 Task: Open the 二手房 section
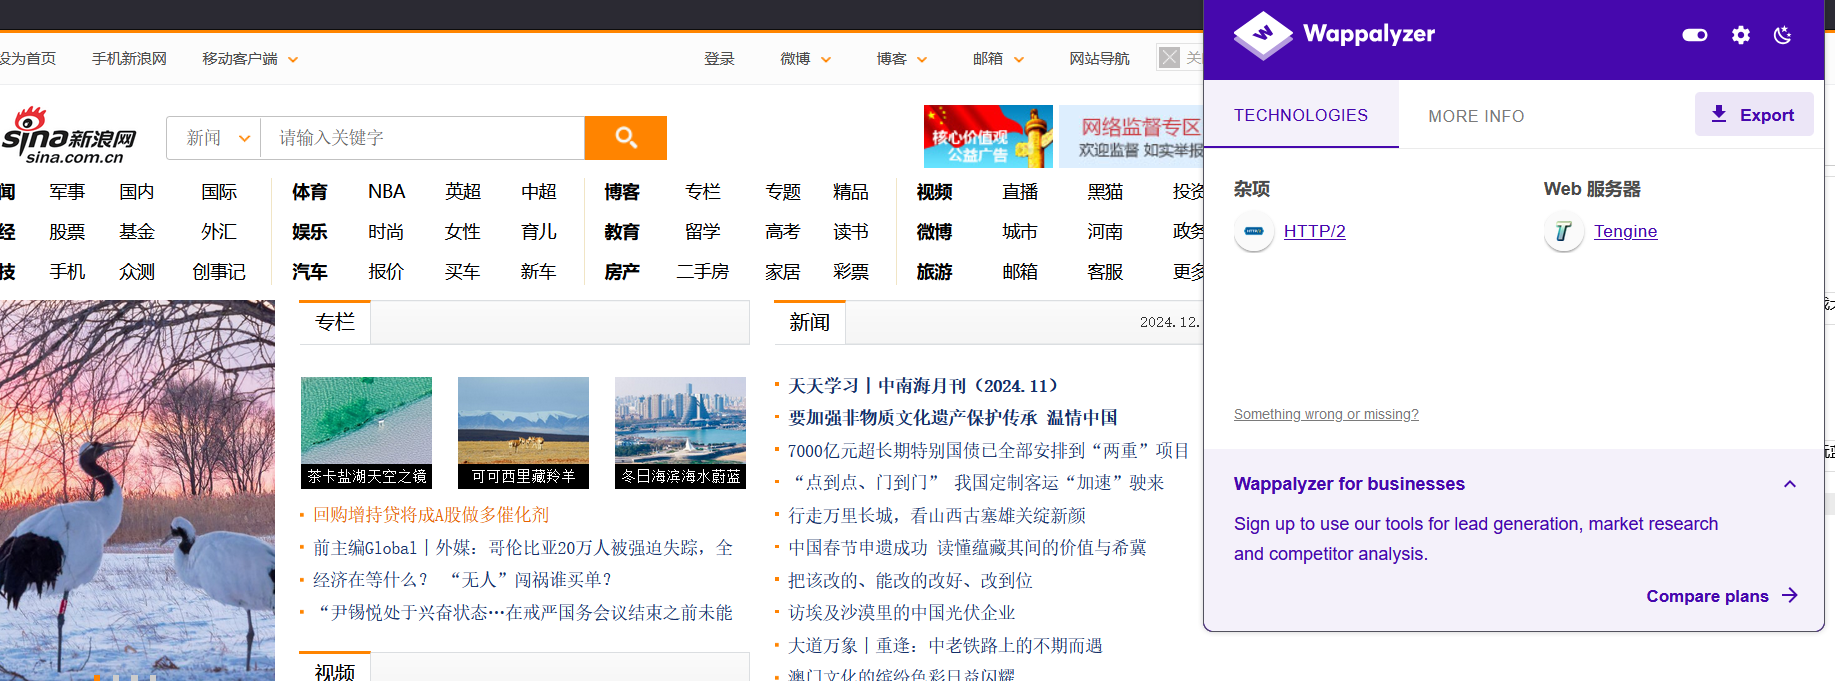pyautogui.click(x=703, y=272)
